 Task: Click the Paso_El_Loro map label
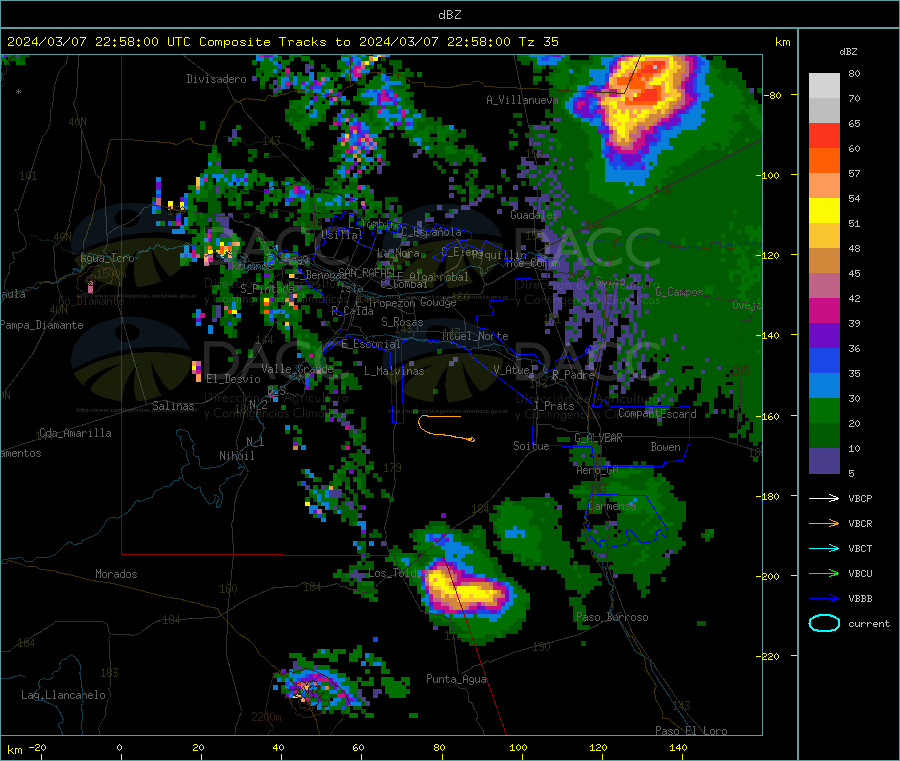click(x=691, y=731)
